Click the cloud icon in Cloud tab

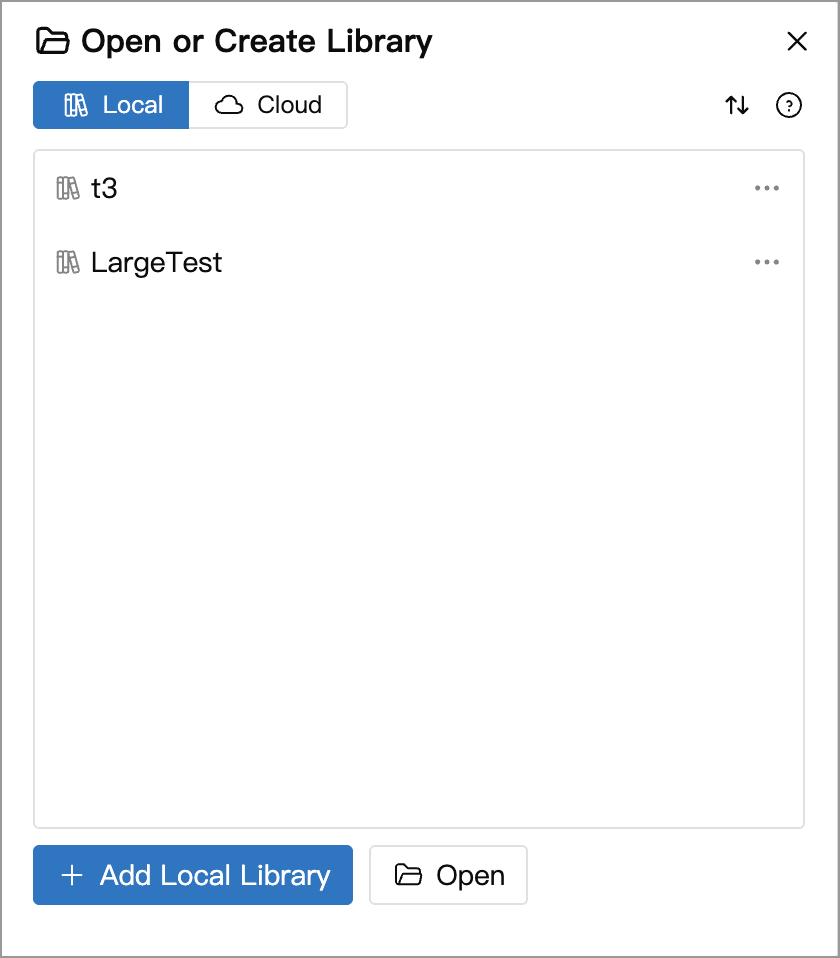[229, 105]
